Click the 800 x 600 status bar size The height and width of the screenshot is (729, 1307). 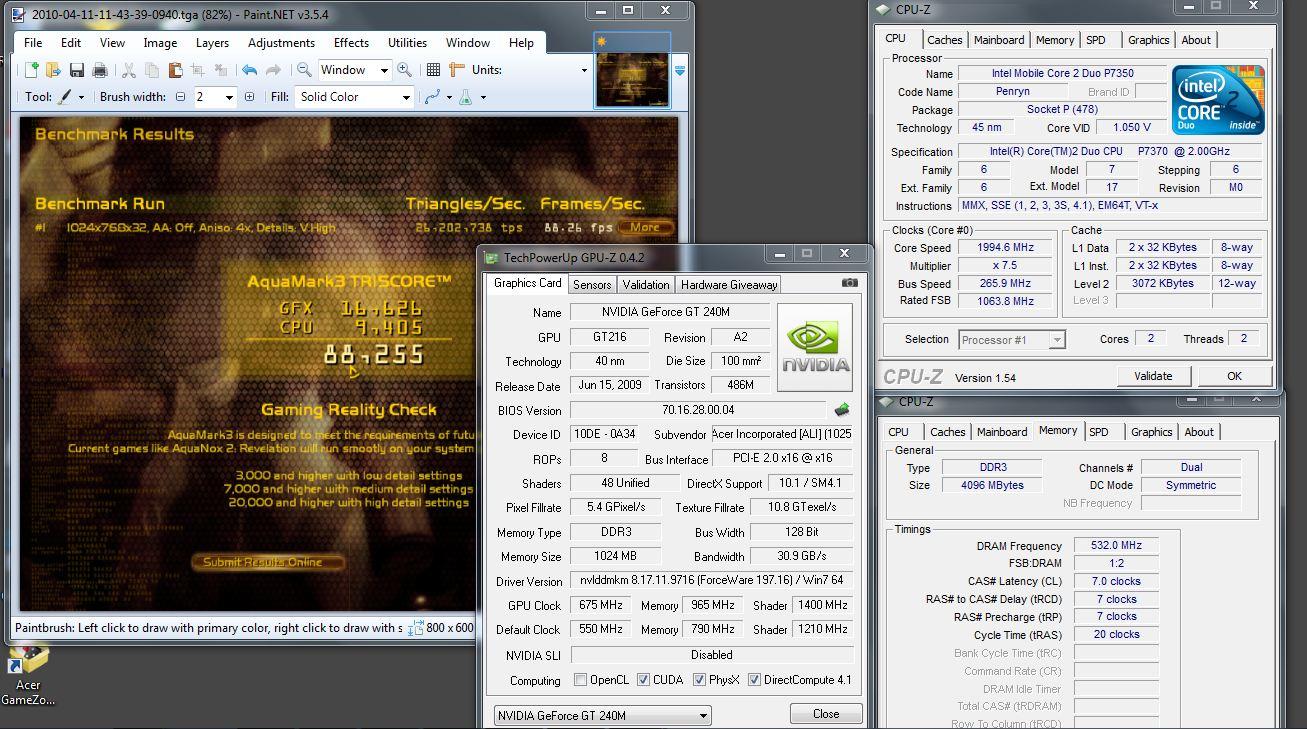pos(449,628)
